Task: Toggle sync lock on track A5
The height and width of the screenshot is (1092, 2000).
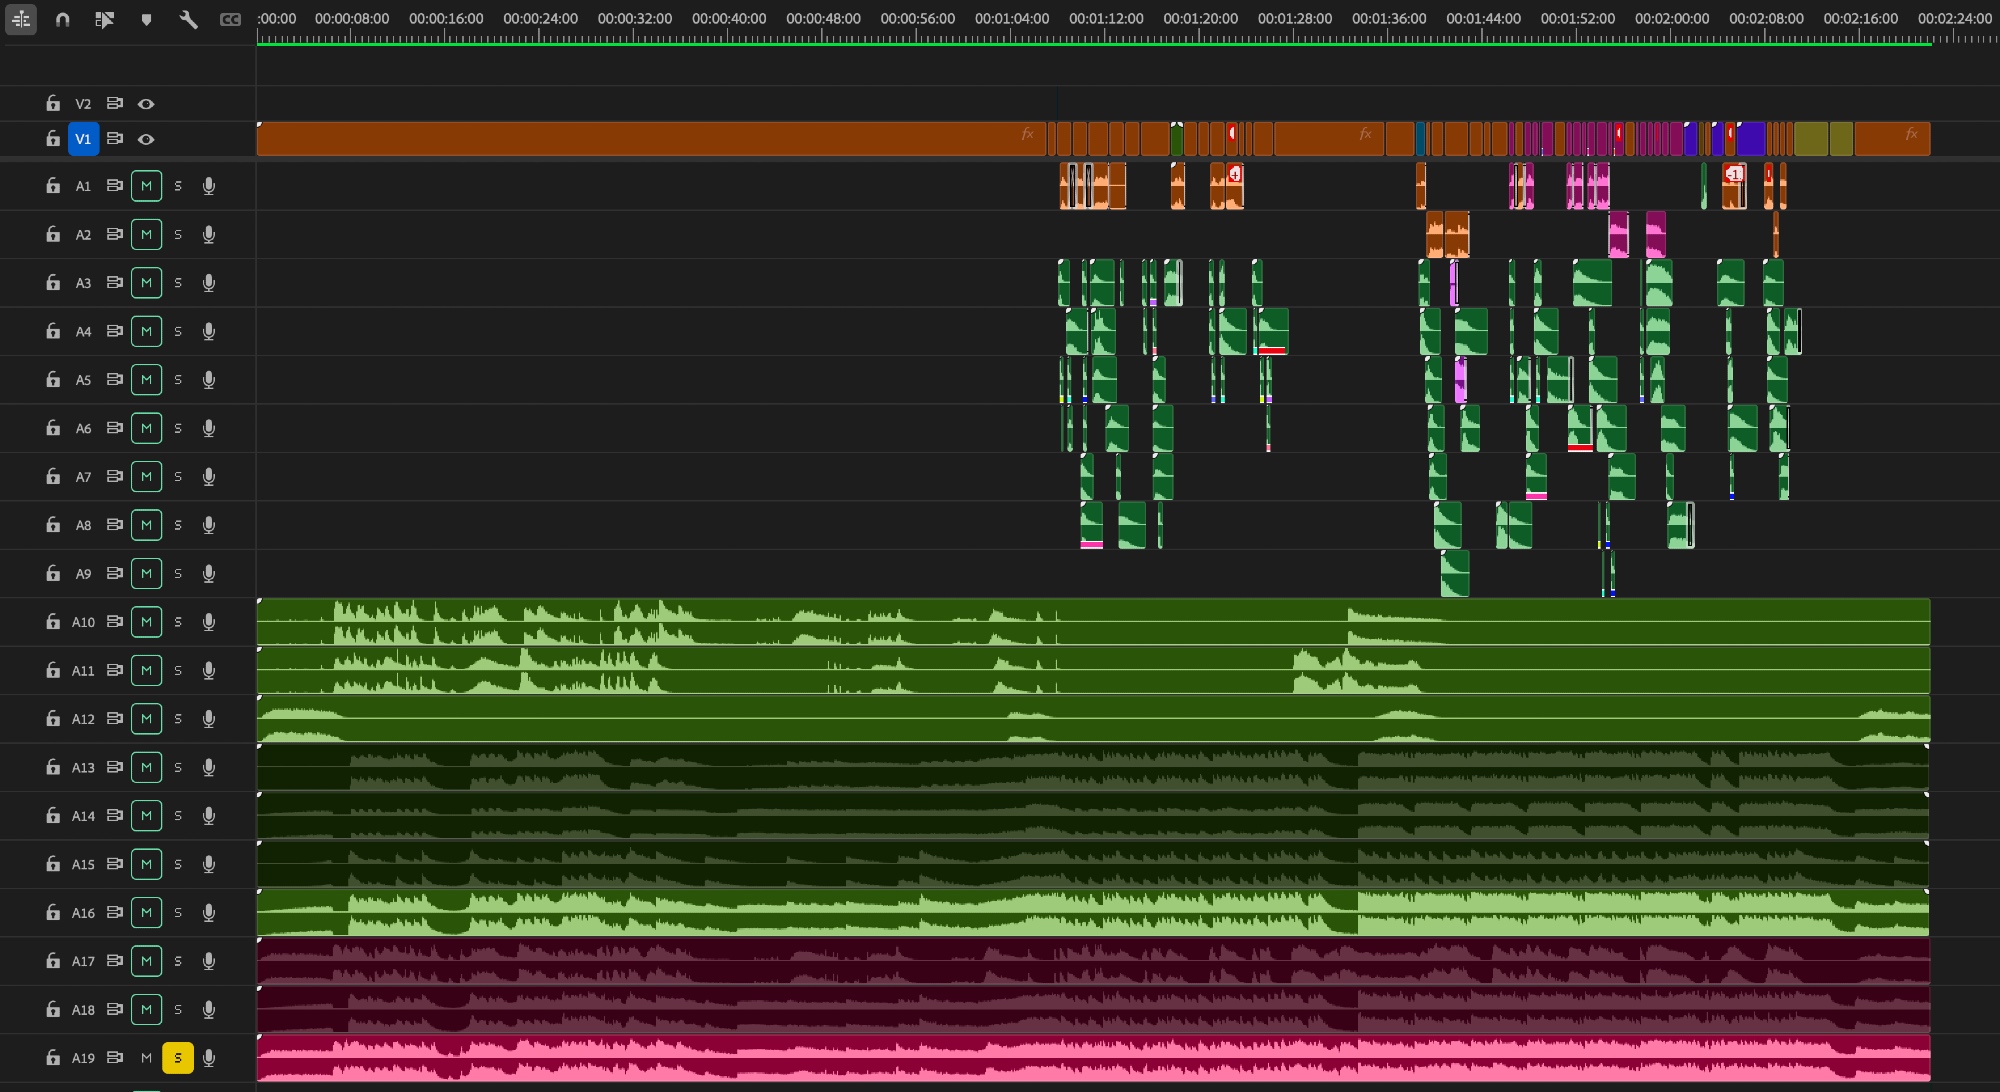Action: click(115, 380)
